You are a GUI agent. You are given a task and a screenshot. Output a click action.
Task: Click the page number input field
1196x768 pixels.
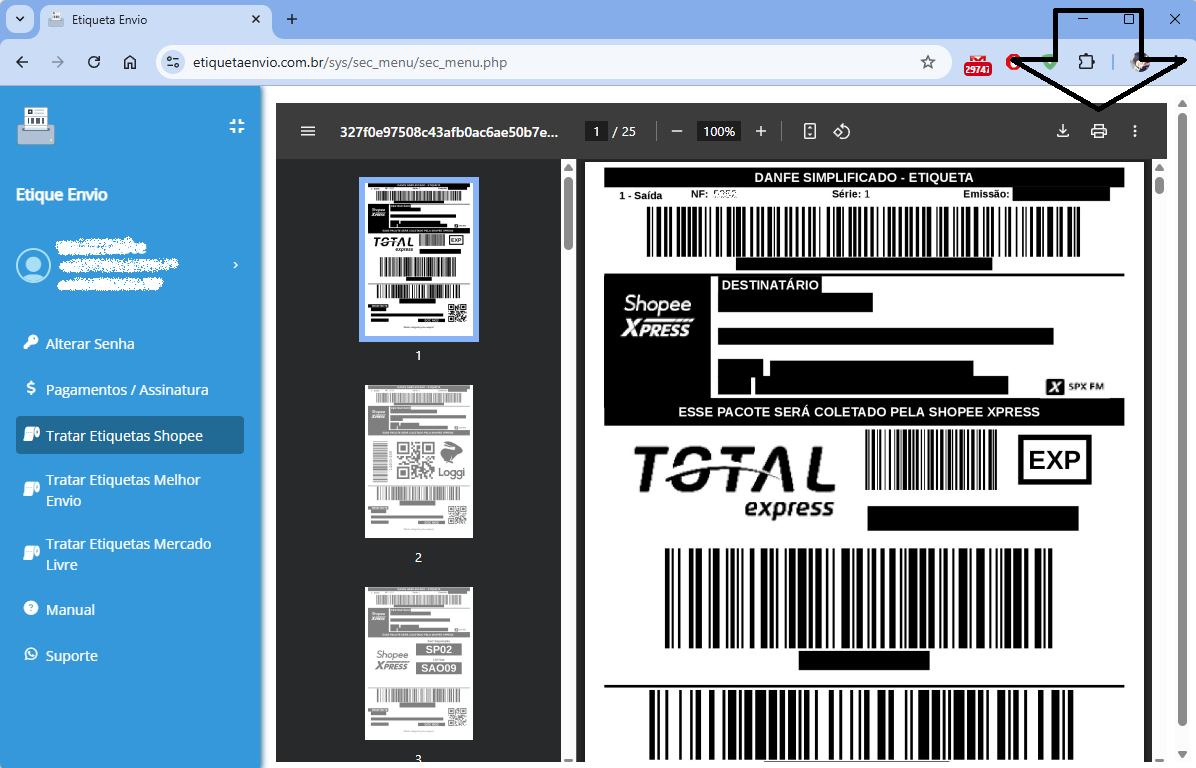tap(596, 131)
